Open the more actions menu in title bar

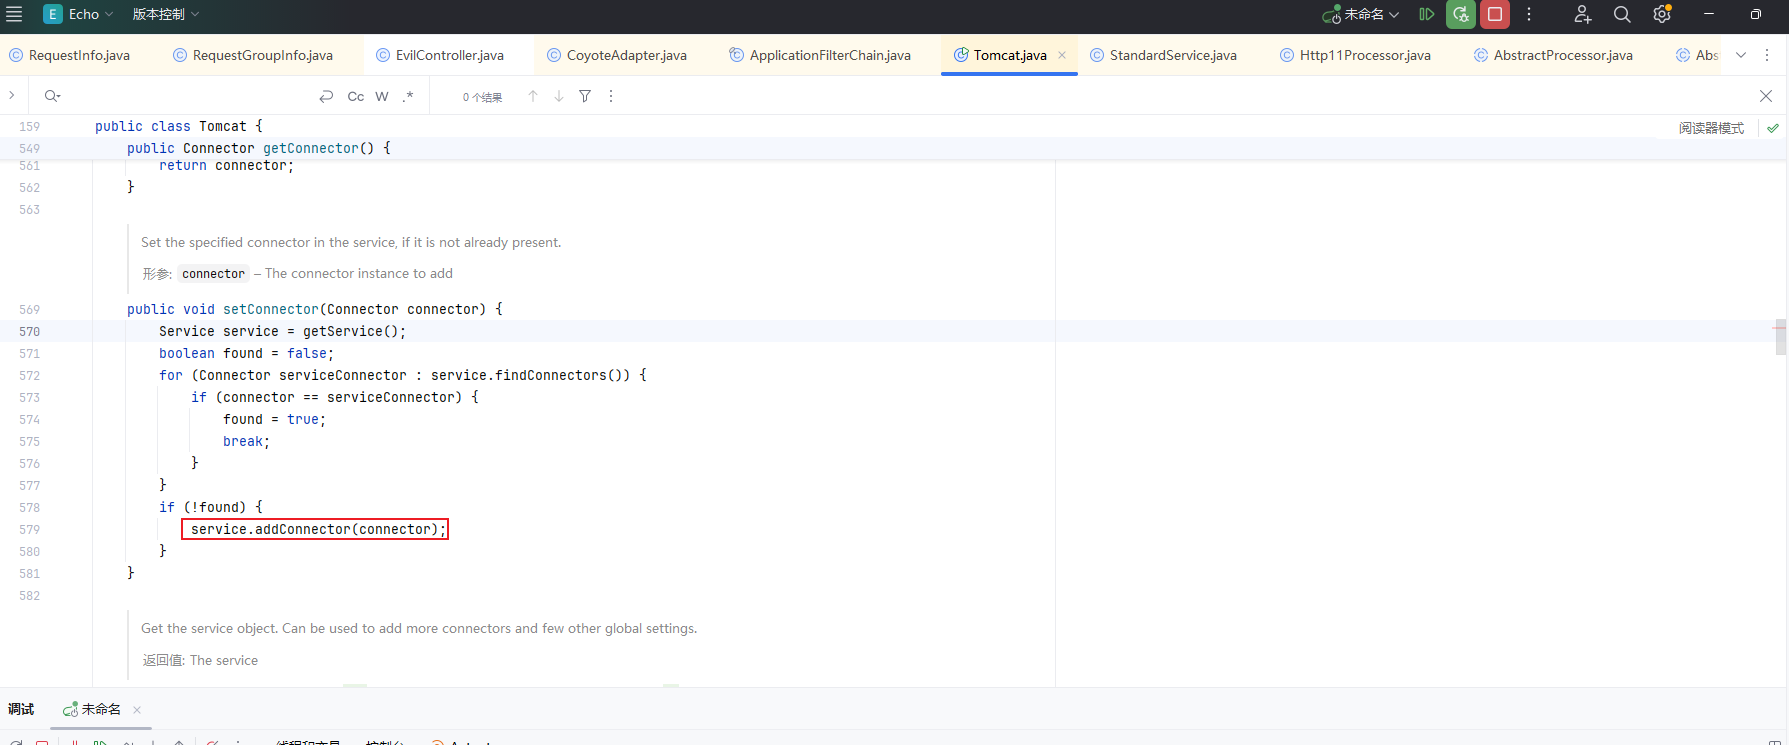(1529, 14)
